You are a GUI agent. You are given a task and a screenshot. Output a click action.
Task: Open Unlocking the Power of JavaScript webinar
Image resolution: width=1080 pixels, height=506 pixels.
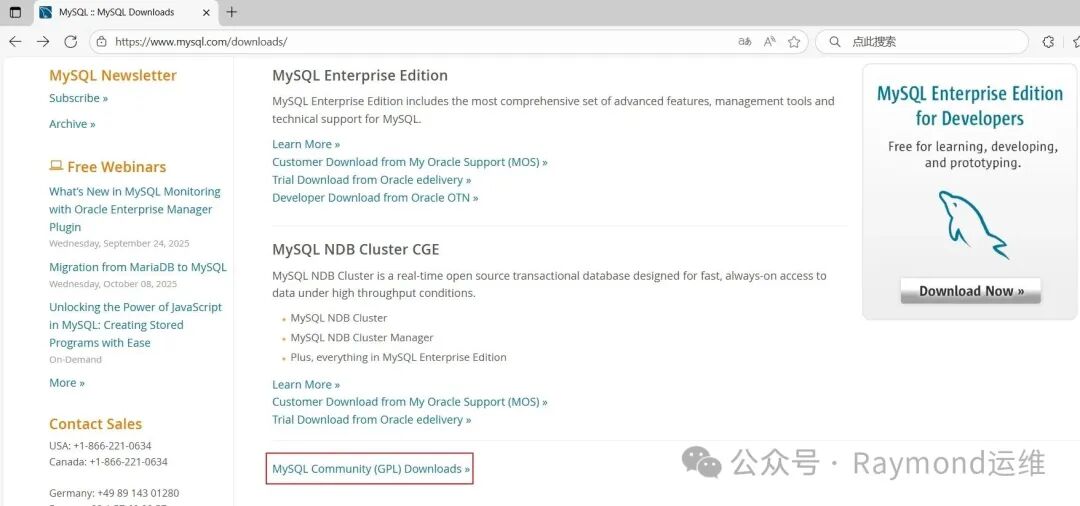point(136,325)
